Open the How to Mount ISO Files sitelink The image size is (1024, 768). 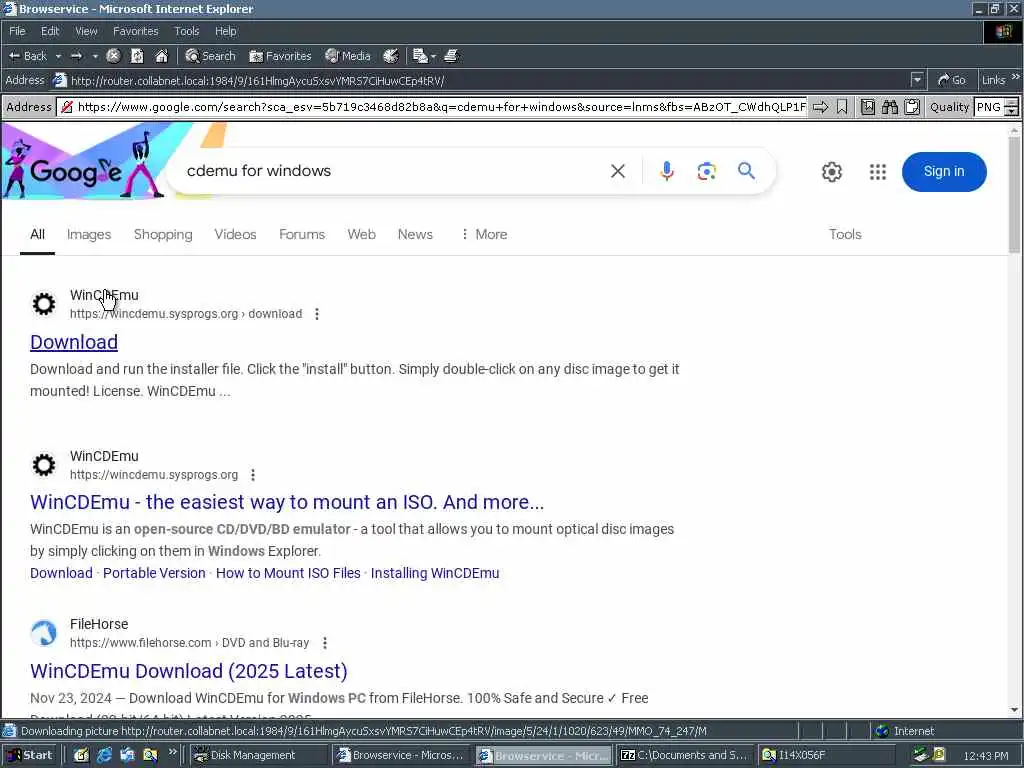click(x=288, y=573)
